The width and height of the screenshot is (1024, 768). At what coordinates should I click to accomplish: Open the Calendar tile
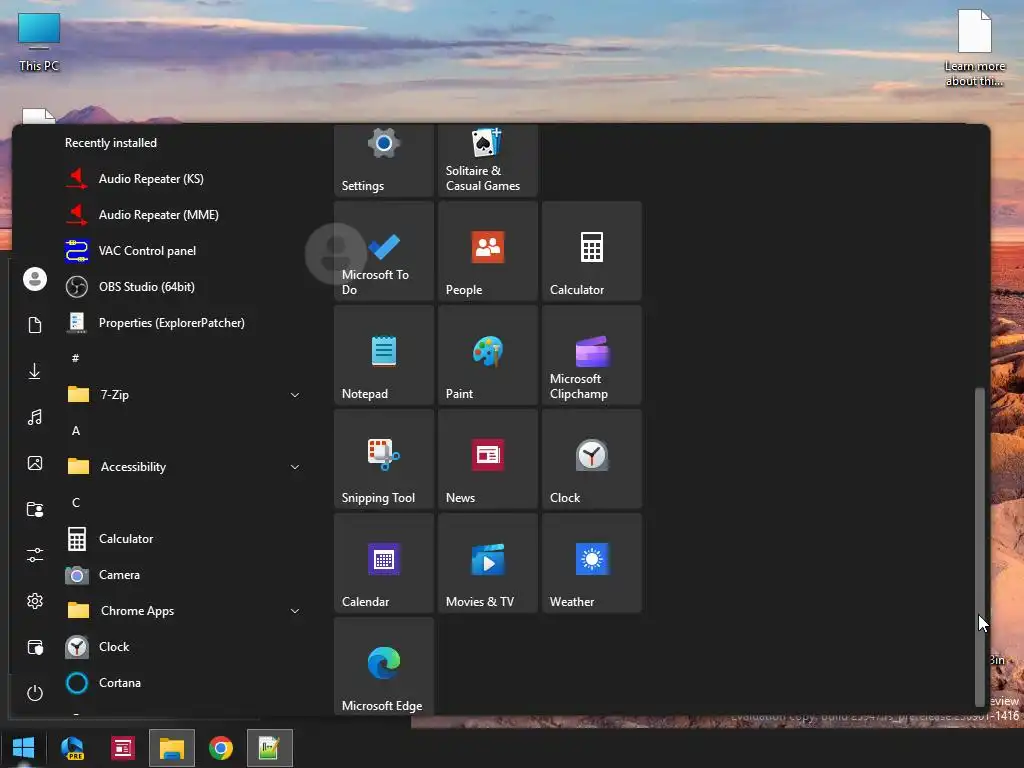pos(383,562)
